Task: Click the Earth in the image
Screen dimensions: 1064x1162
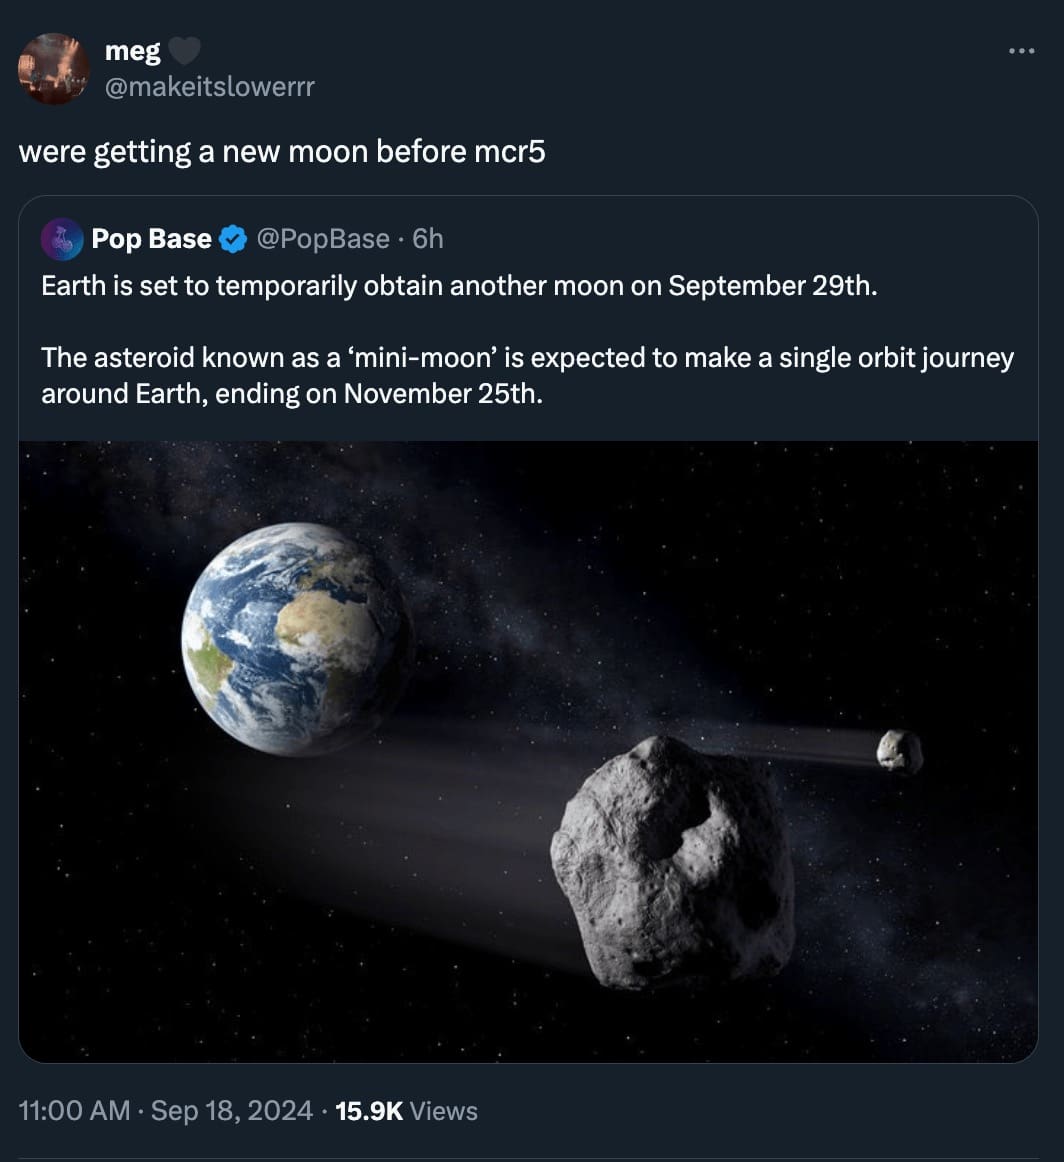Action: 295,638
